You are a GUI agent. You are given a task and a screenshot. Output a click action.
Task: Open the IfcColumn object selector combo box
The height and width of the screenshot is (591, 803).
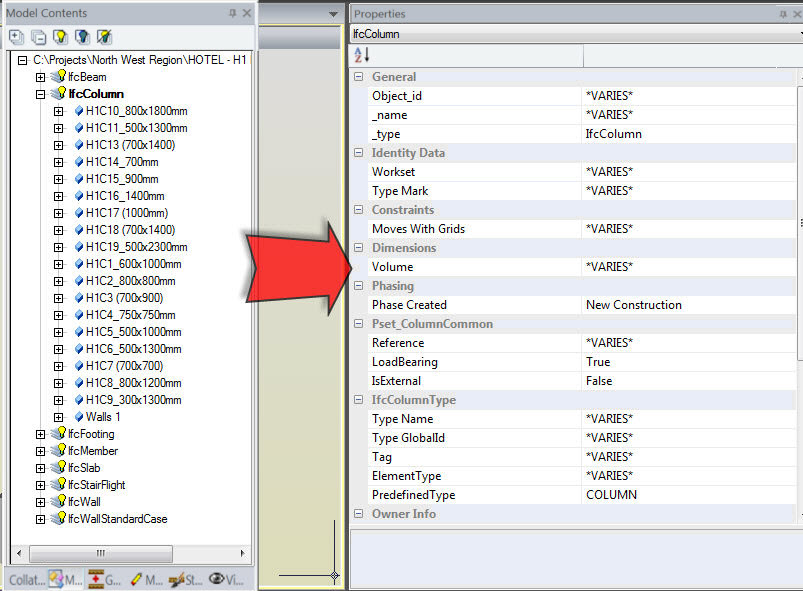point(576,34)
